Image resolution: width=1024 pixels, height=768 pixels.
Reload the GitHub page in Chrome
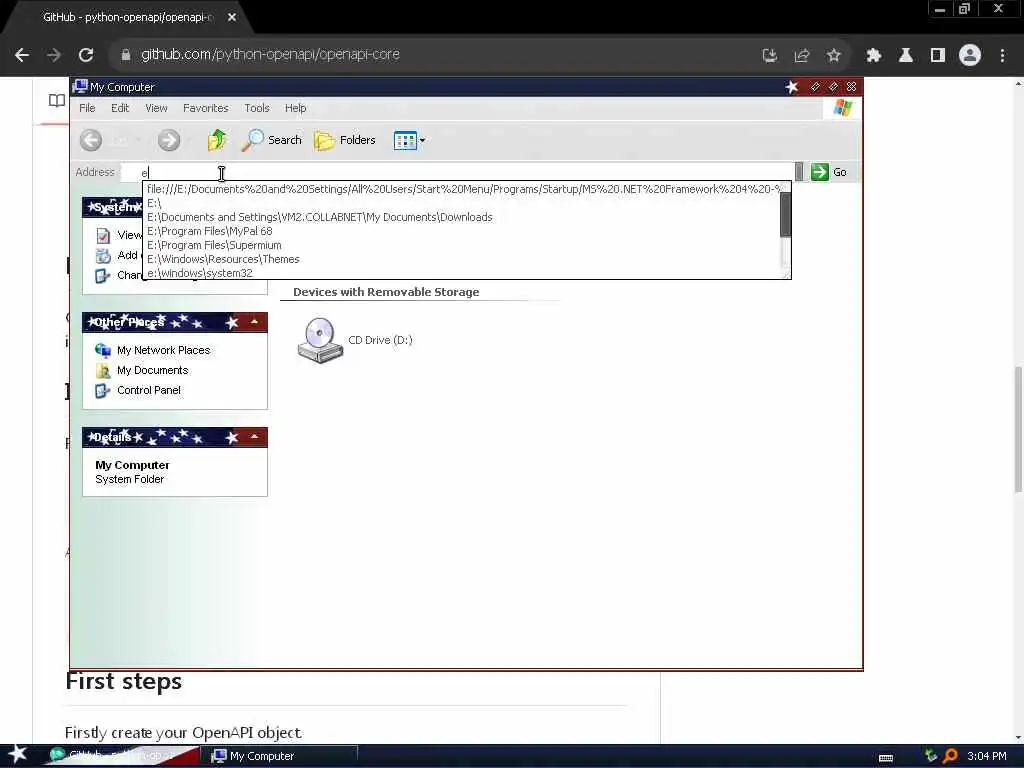pyautogui.click(x=86, y=55)
